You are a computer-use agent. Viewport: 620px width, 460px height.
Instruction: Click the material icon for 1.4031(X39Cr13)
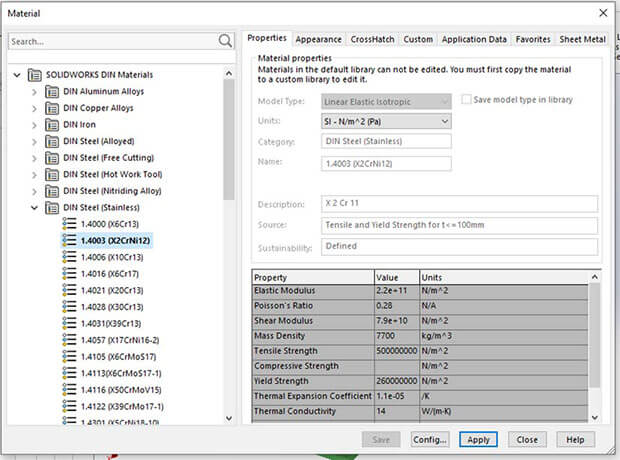click(x=69, y=324)
